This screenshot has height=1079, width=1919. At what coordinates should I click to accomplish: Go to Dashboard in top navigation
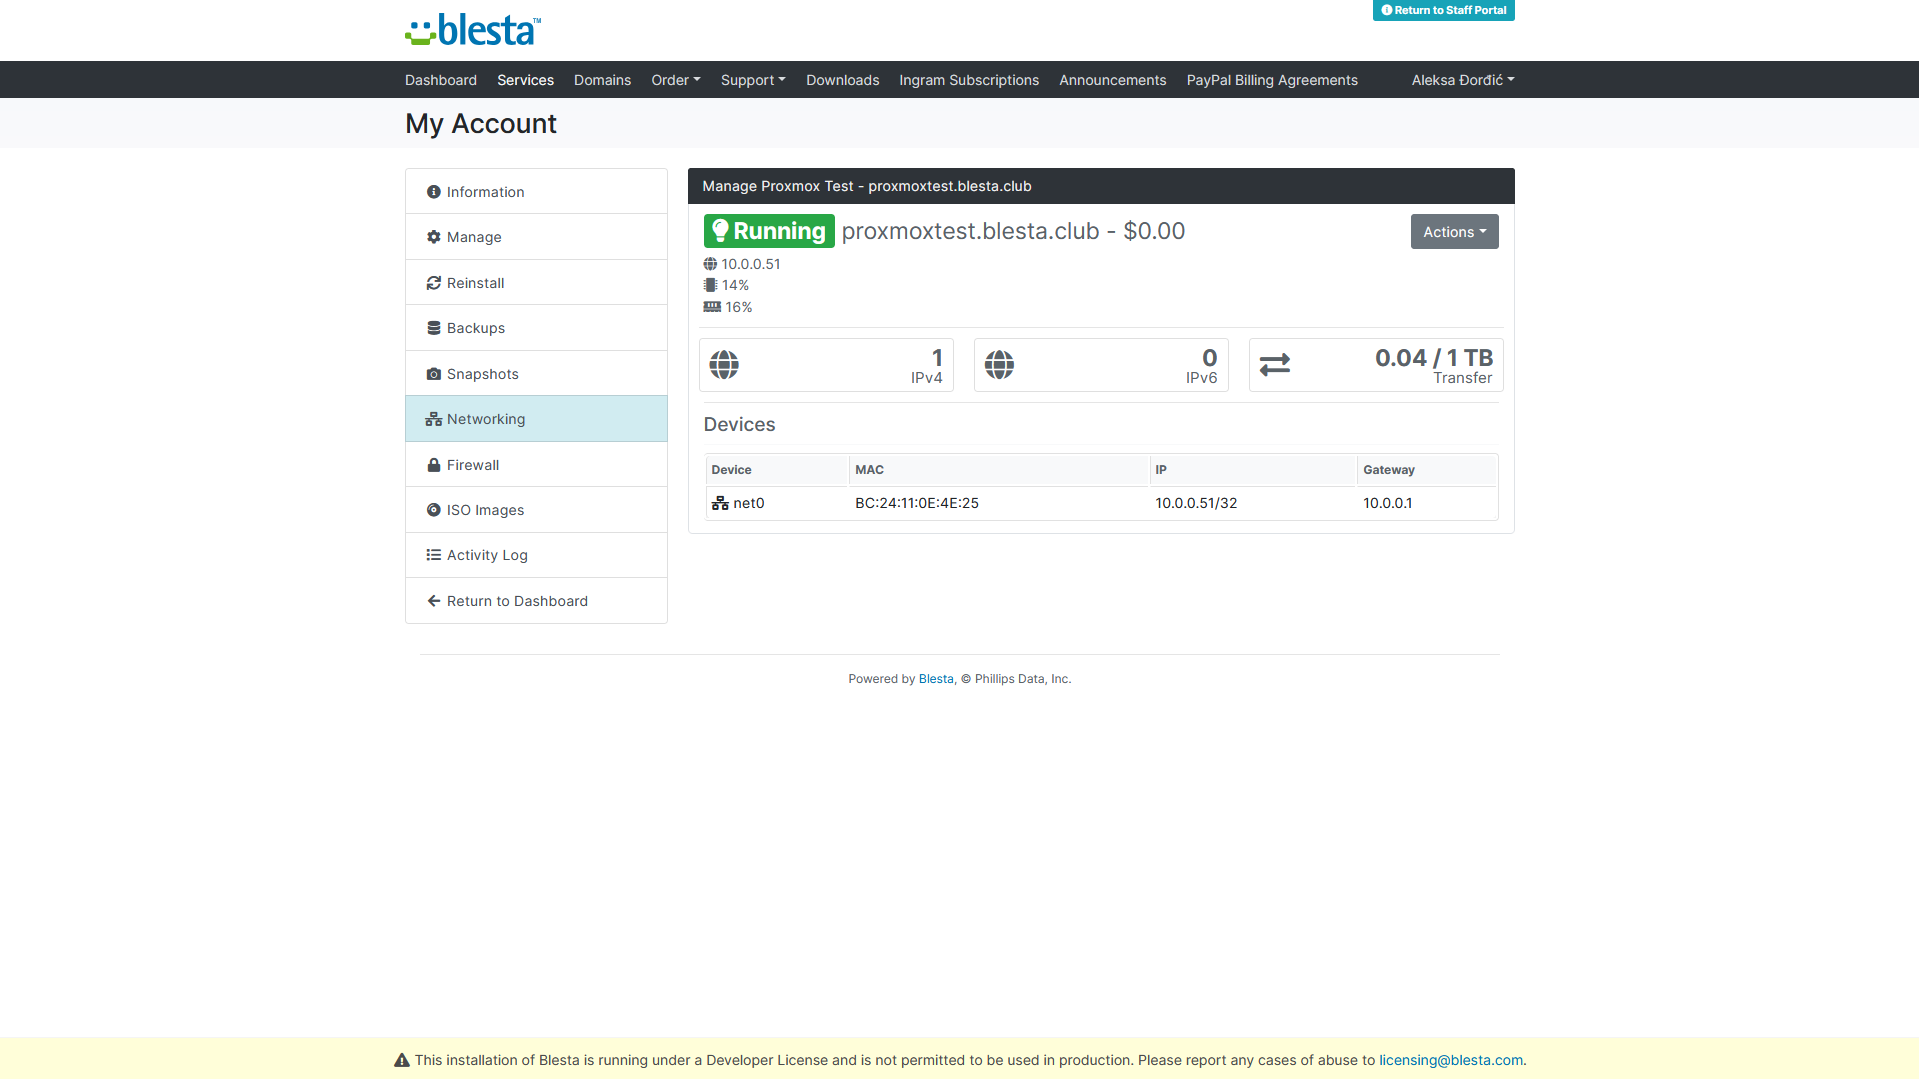441,80
